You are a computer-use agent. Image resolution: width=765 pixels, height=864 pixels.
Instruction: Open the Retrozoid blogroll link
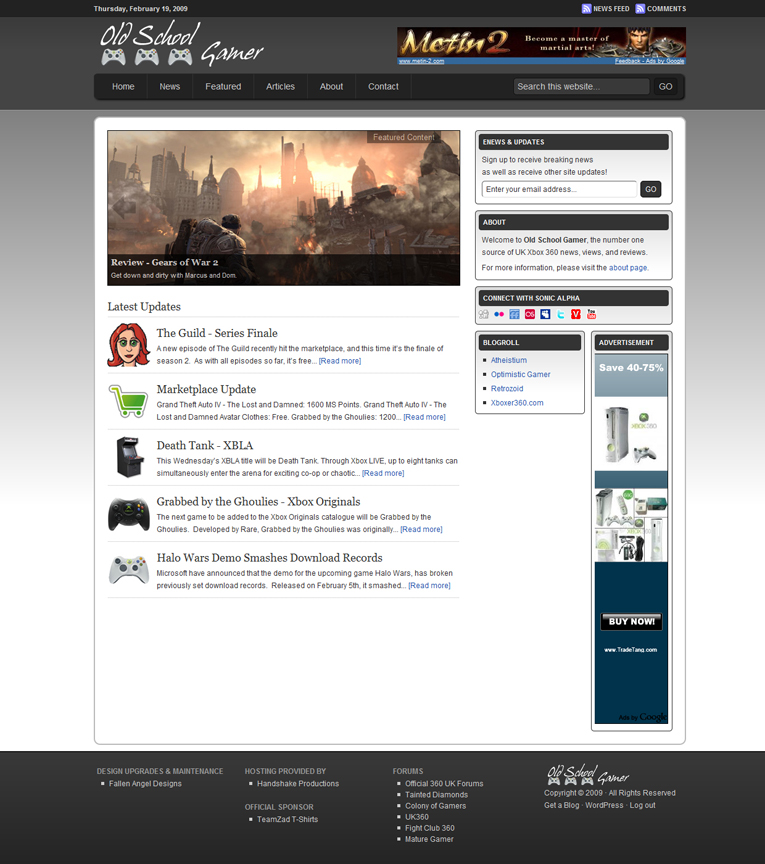tap(507, 388)
